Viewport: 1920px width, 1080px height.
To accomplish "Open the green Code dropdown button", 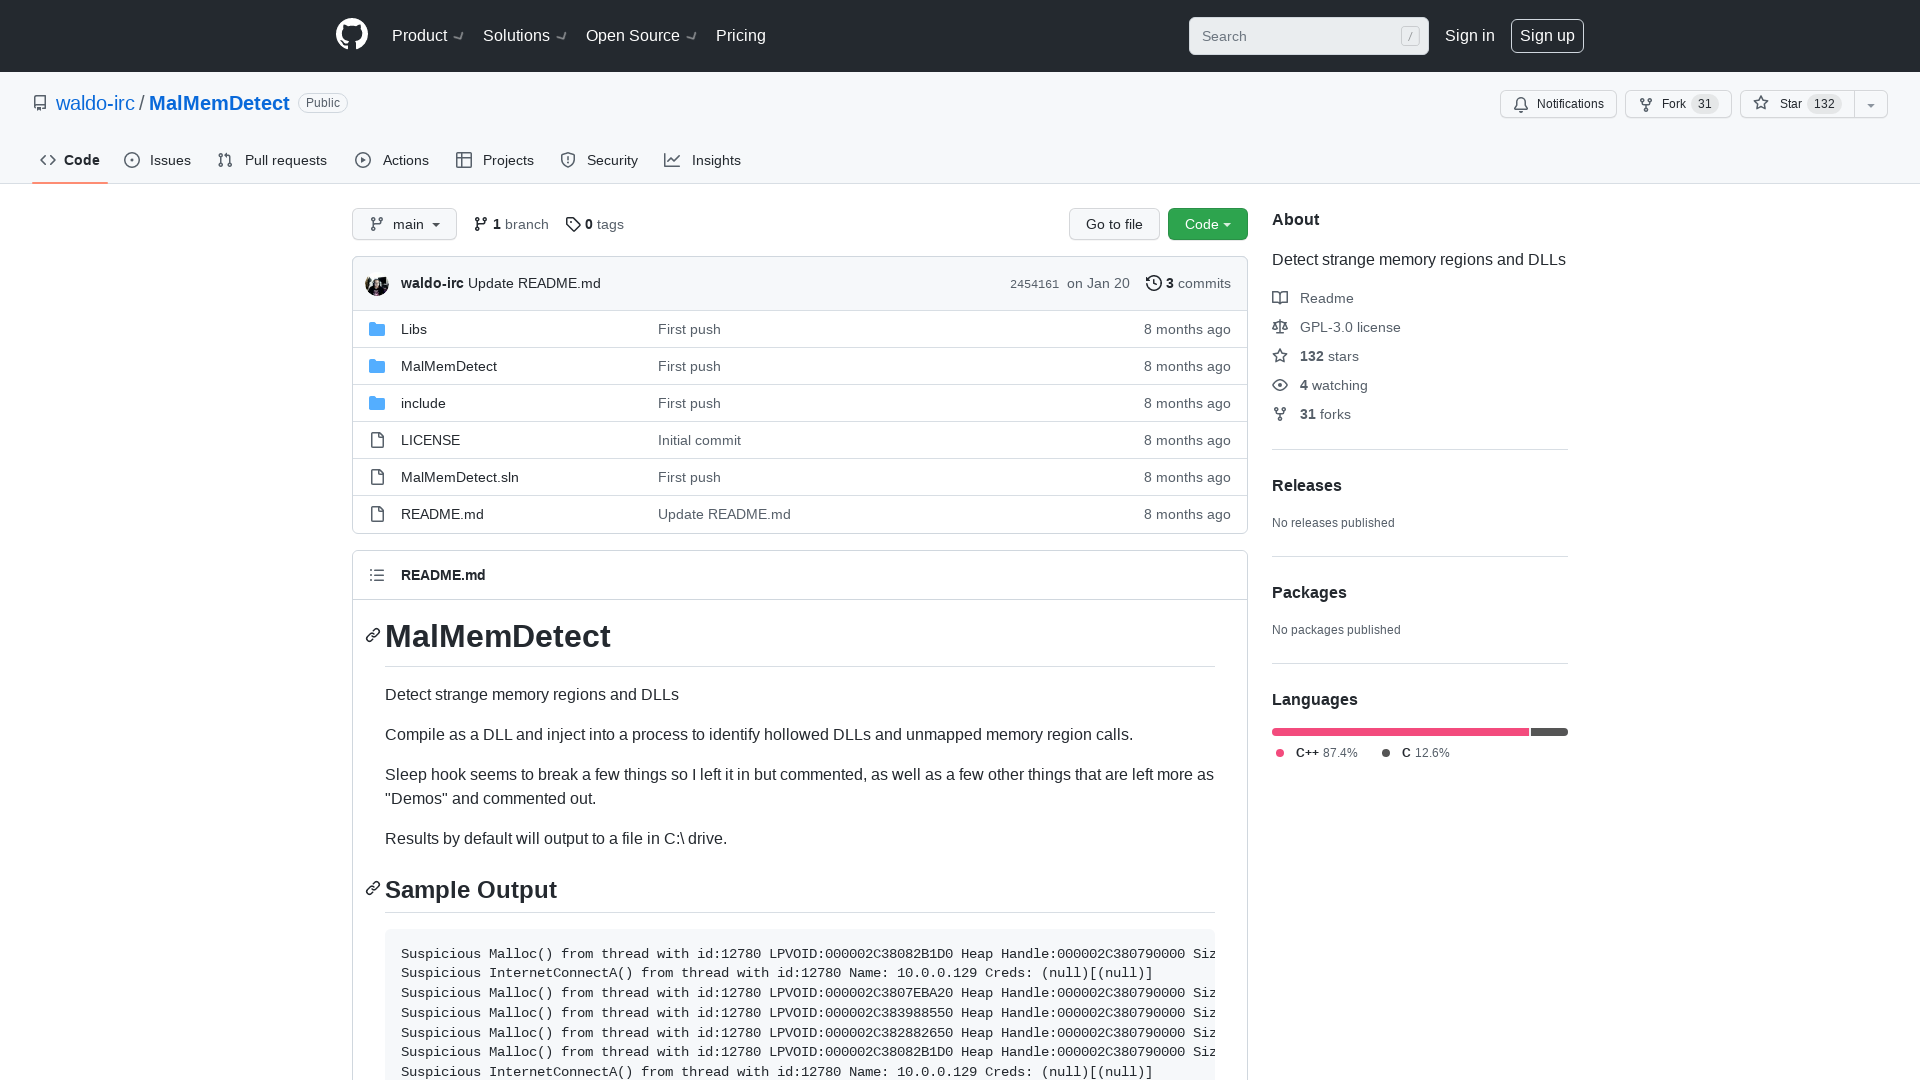I will point(1208,224).
